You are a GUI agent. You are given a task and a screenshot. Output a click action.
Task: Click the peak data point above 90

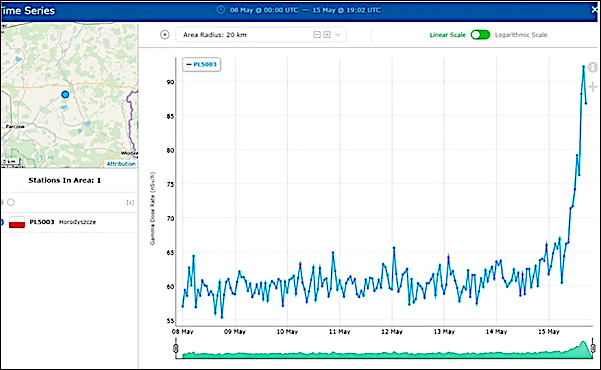(583, 66)
